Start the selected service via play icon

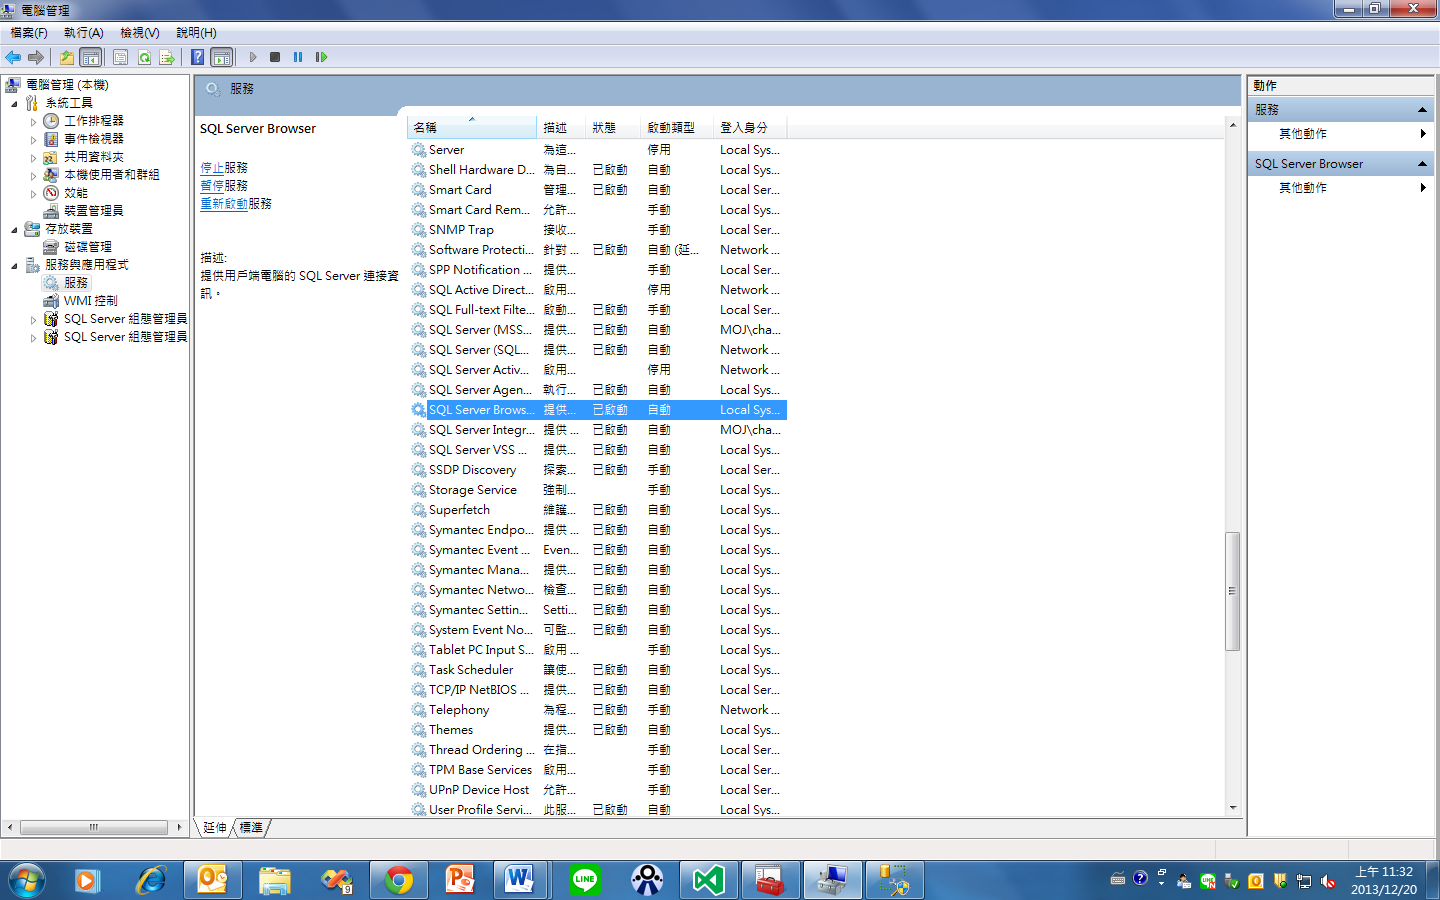click(x=253, y=57)
